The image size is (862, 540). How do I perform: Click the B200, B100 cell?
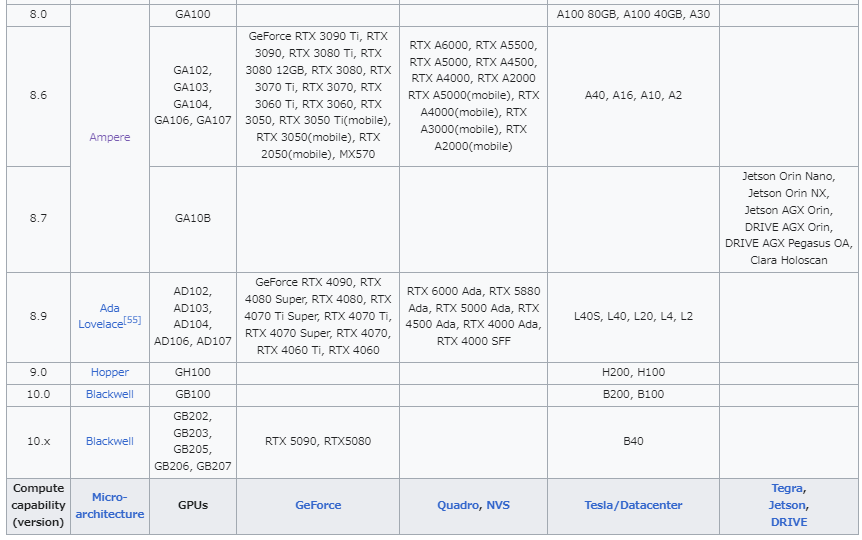point(633,395)
